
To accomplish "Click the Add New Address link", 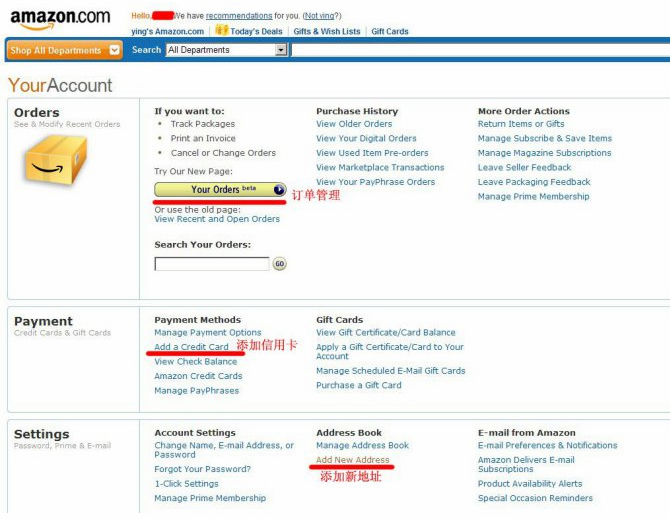I will pyautogui.click(x=353, y=460).
